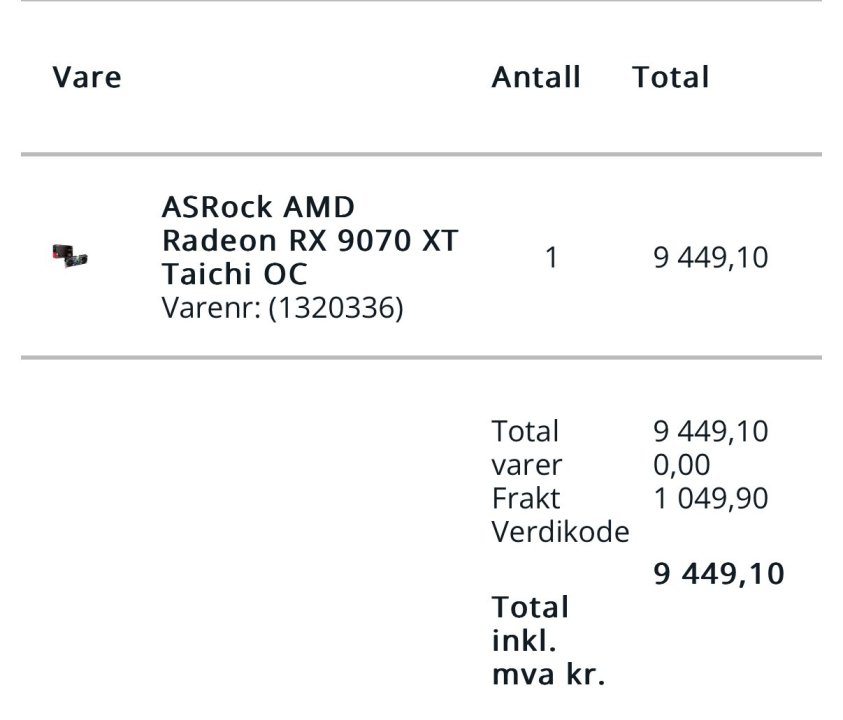
Task: Open the ASRock AMD Radeon RX 9070 XT Taichi OC product name
Action: pos(309,240)
